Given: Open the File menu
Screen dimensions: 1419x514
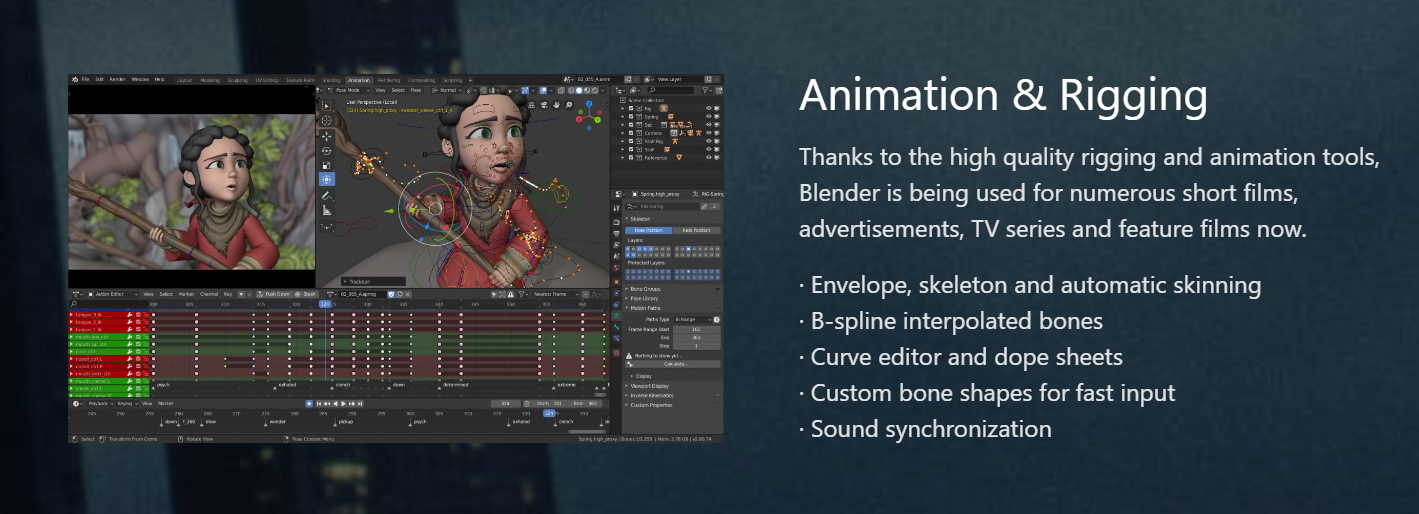Looking at the screenshot, I should [85, 79].
